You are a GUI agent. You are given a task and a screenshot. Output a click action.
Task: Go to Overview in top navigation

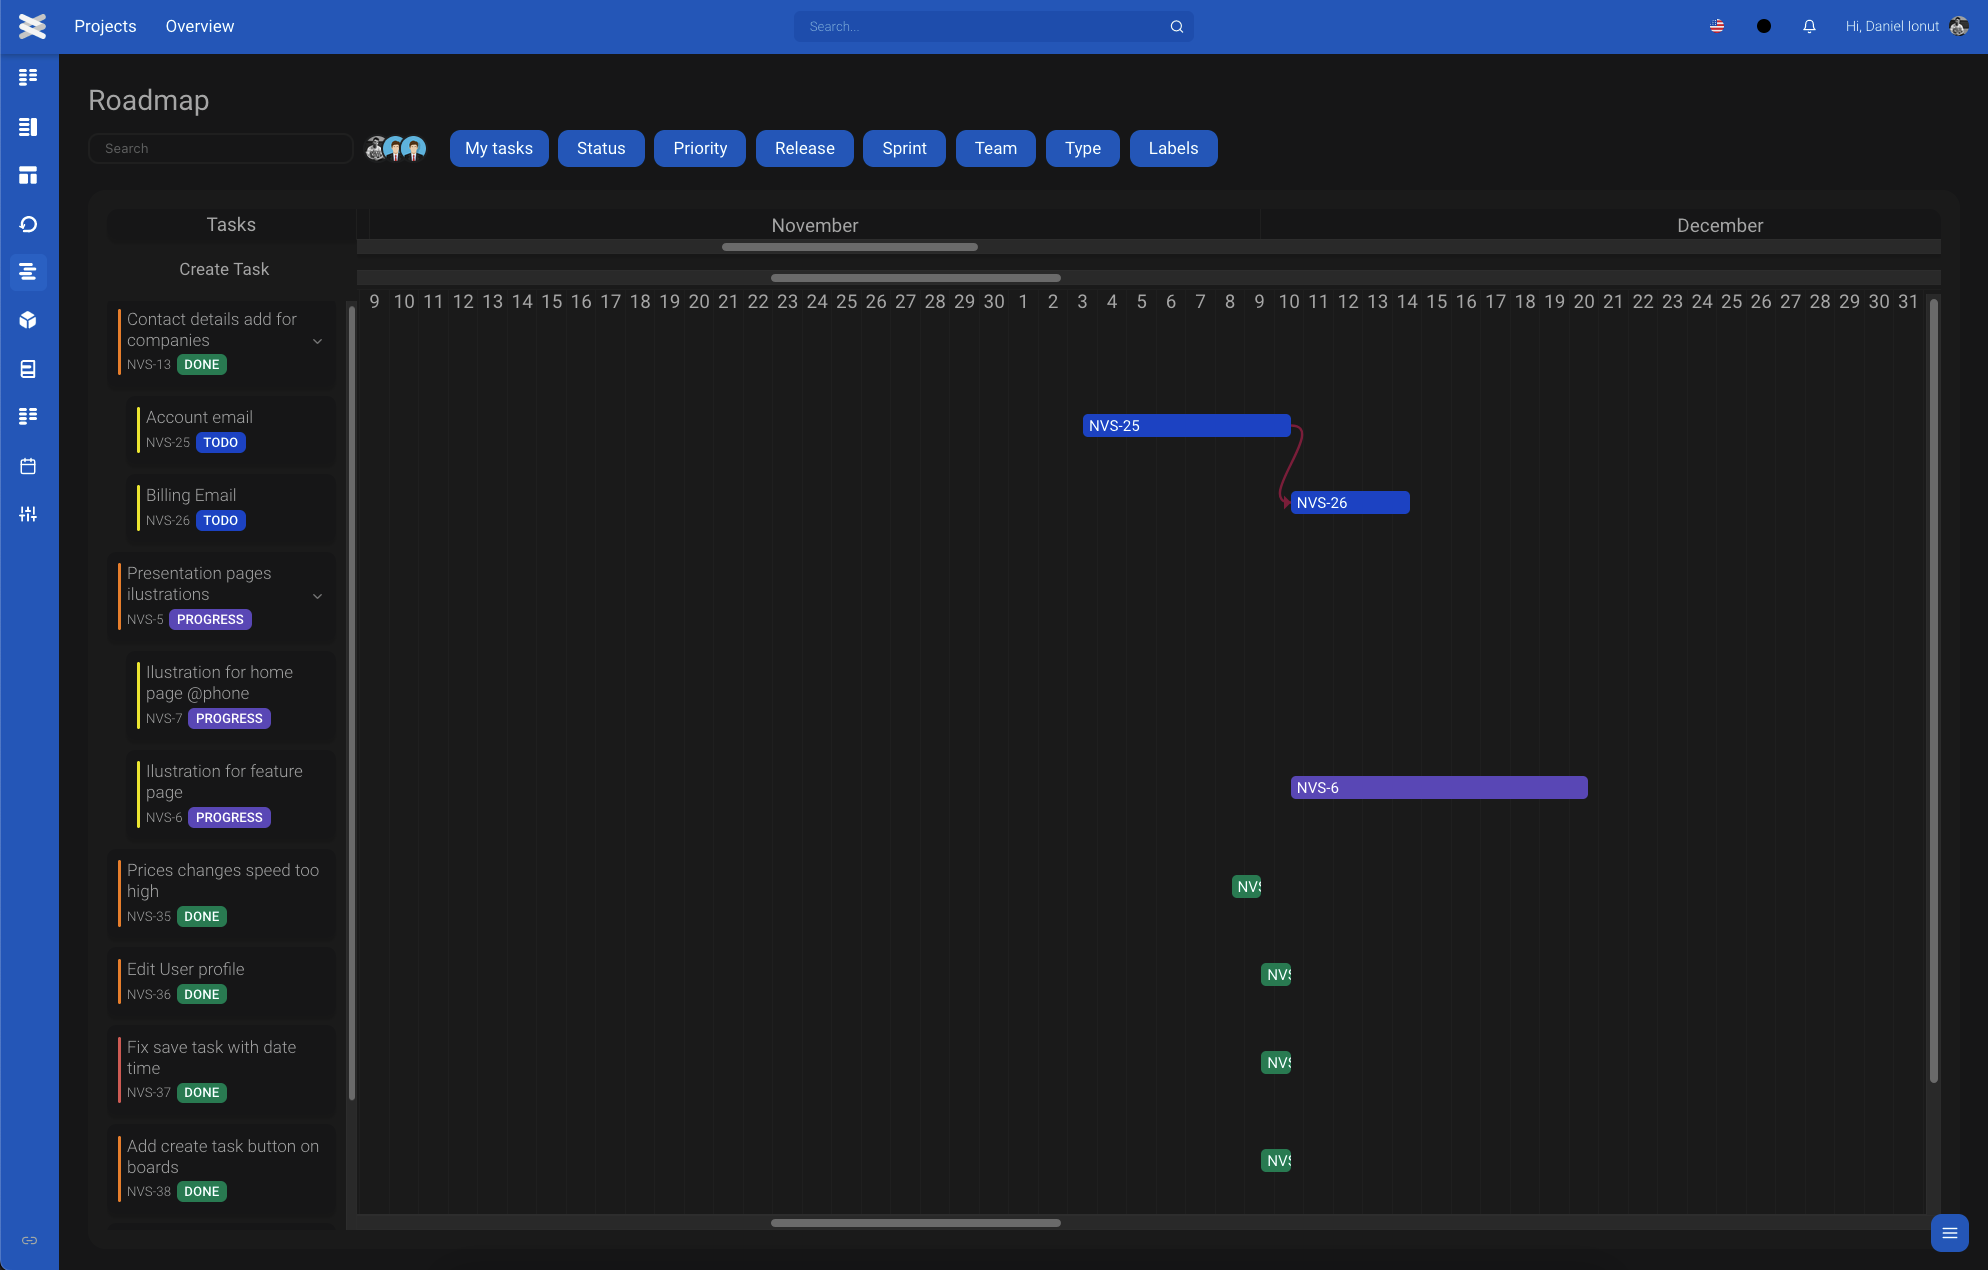click(x=199, y=27)
